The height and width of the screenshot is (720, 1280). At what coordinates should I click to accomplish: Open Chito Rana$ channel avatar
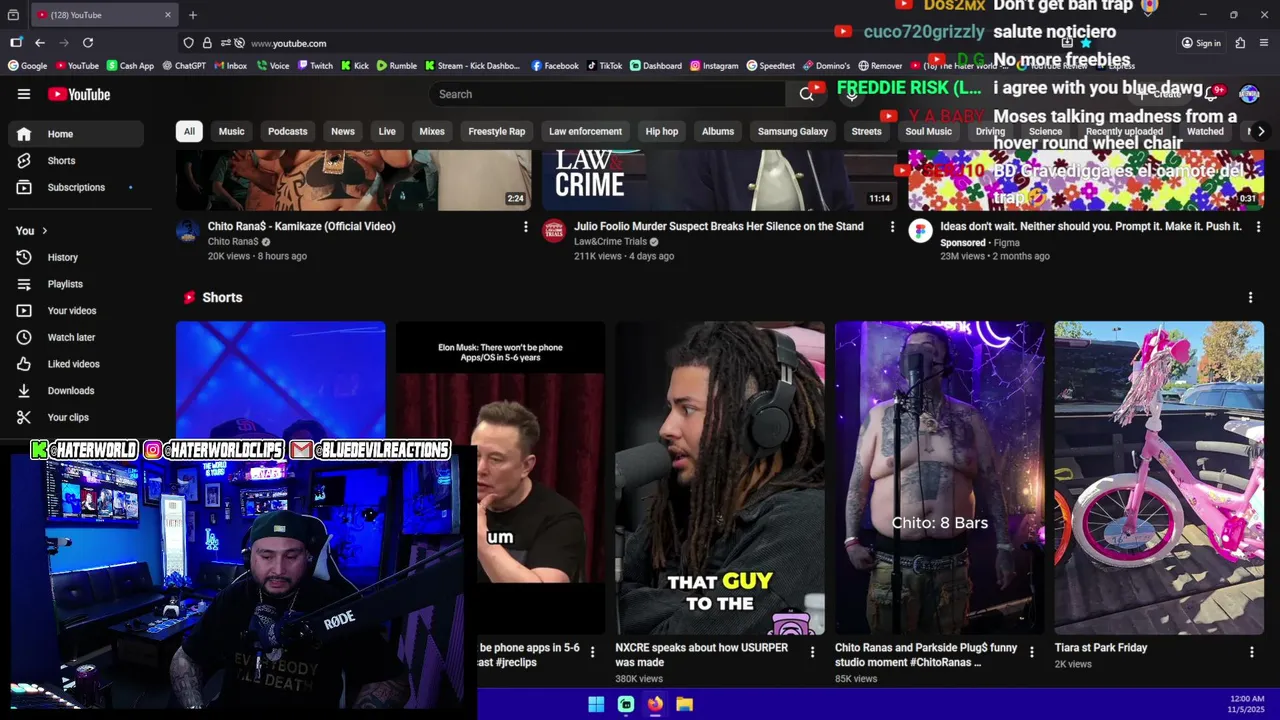187,232
